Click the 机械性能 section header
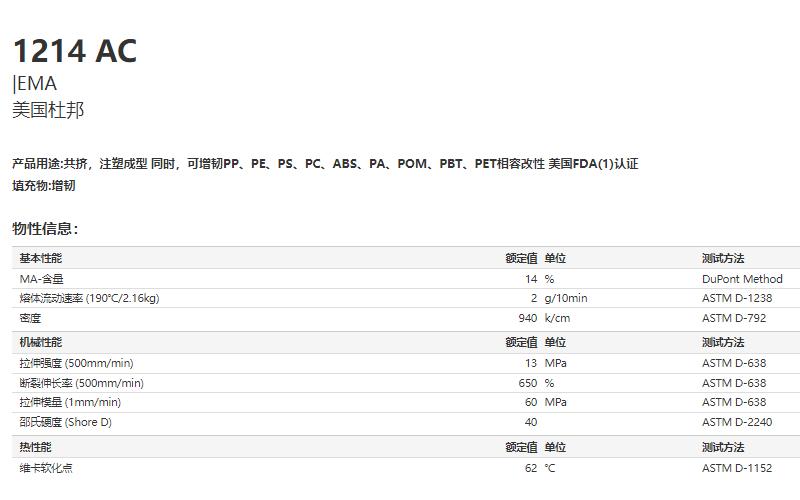Viewport: 800px width, 500px height. (x=41, y=342)
